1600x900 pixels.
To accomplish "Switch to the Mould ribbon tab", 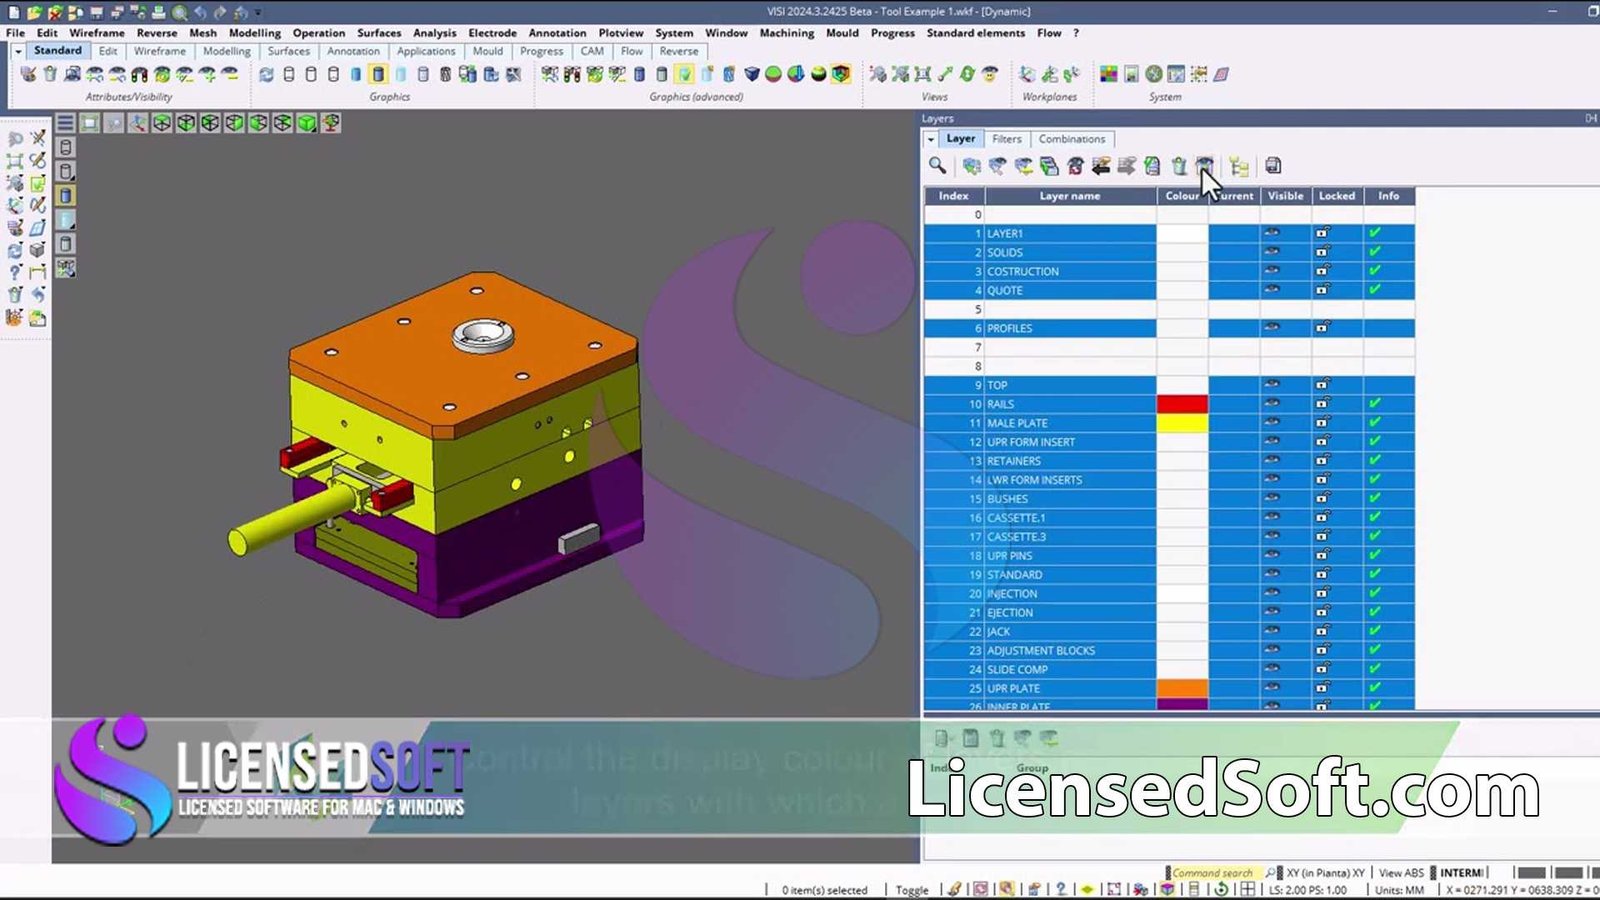I will pos(488,51).
